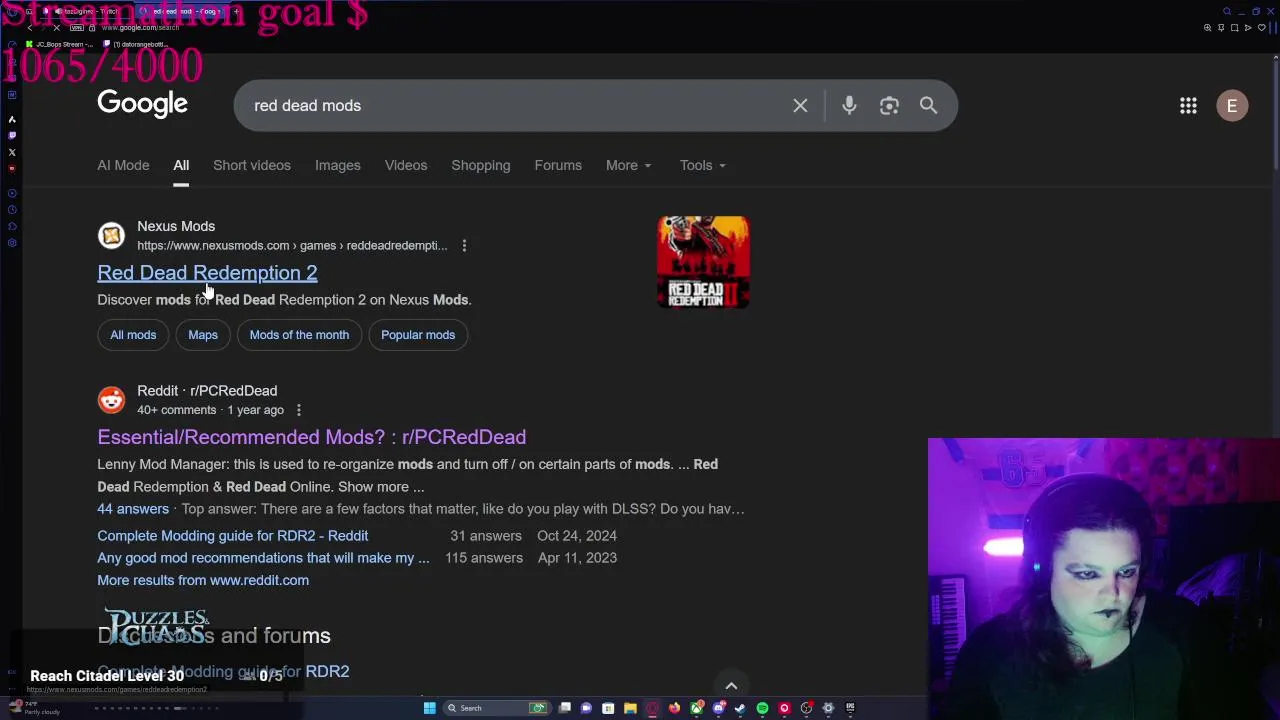The image size is (1280, 720).
Task: Click the Reddit site favicon
Action: 111,399
